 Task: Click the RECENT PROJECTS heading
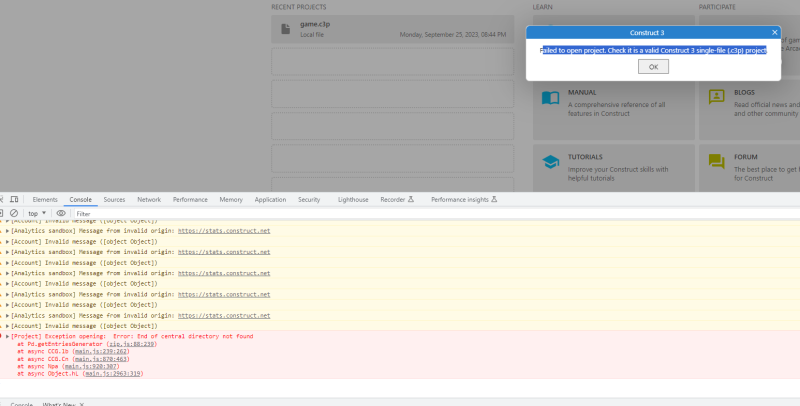(298, 7)
